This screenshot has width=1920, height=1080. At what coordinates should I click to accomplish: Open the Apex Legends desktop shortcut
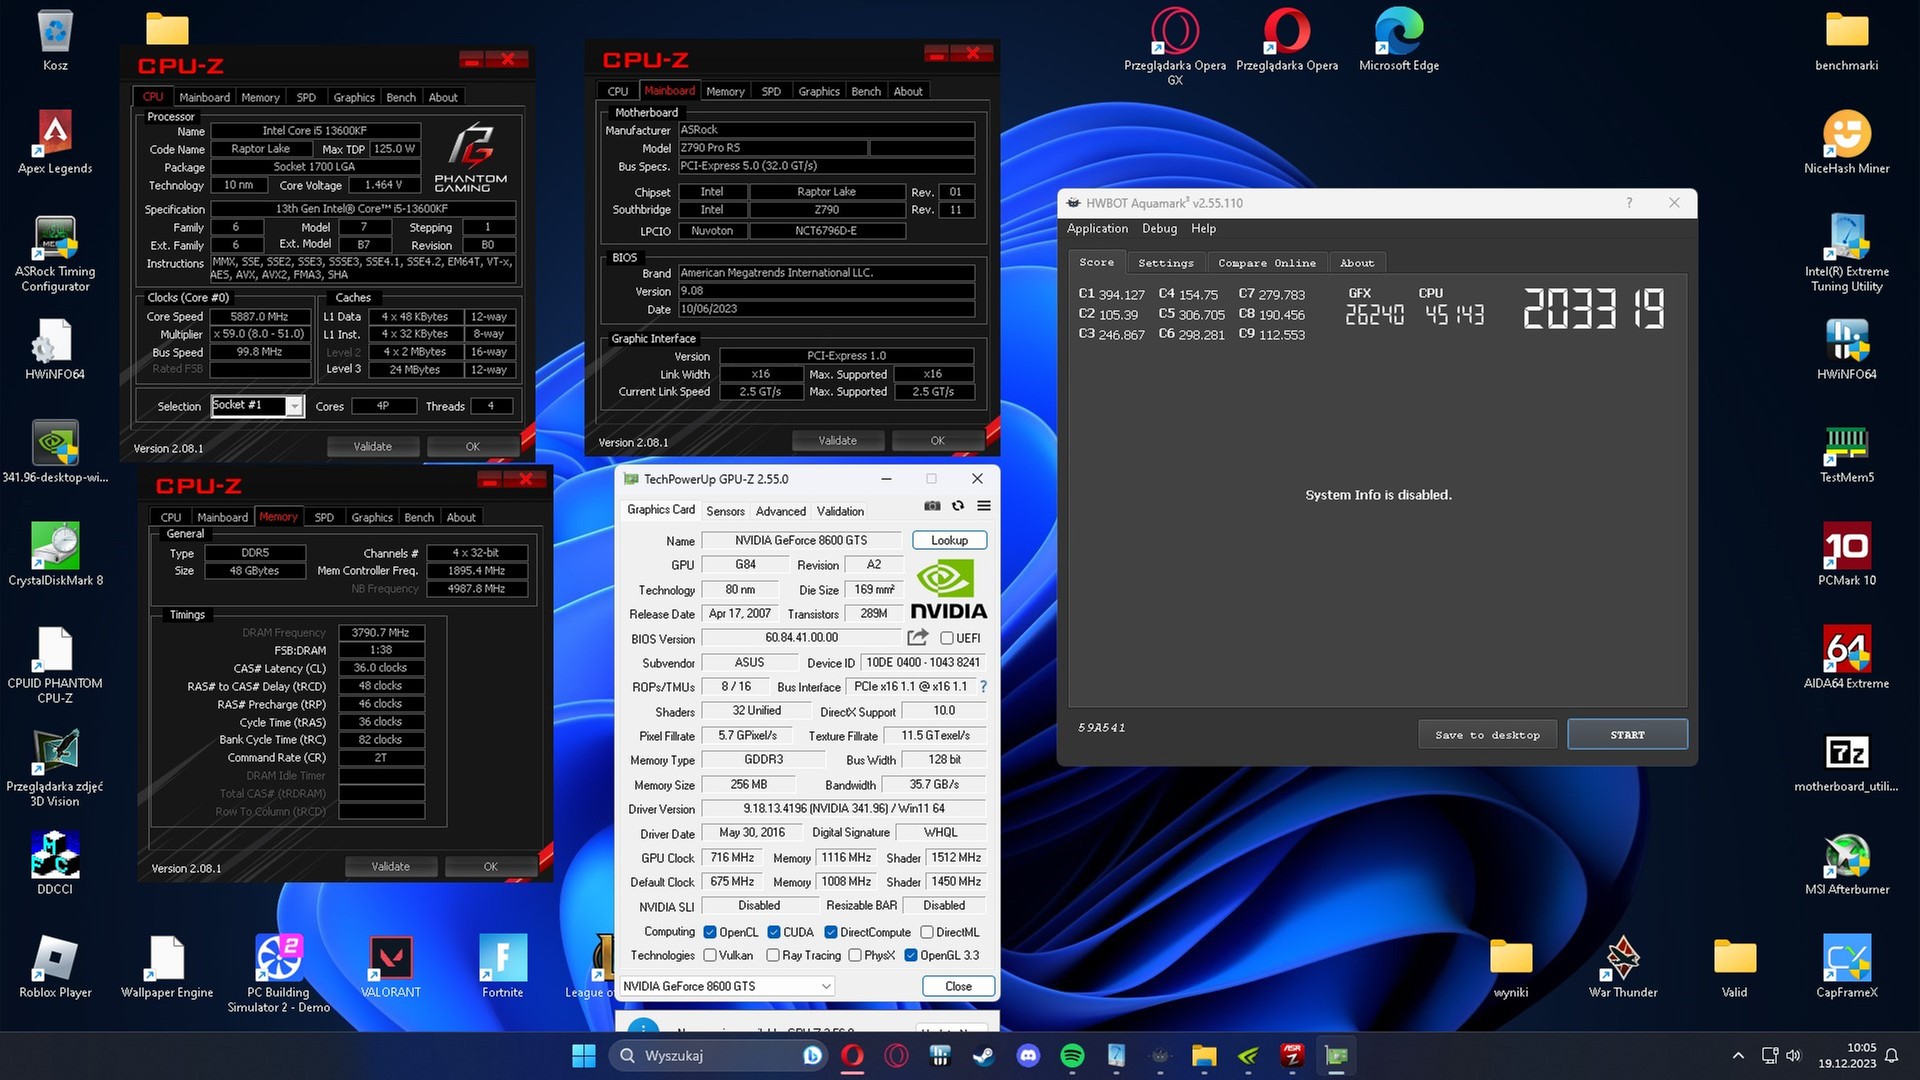[x=55, y=142]
